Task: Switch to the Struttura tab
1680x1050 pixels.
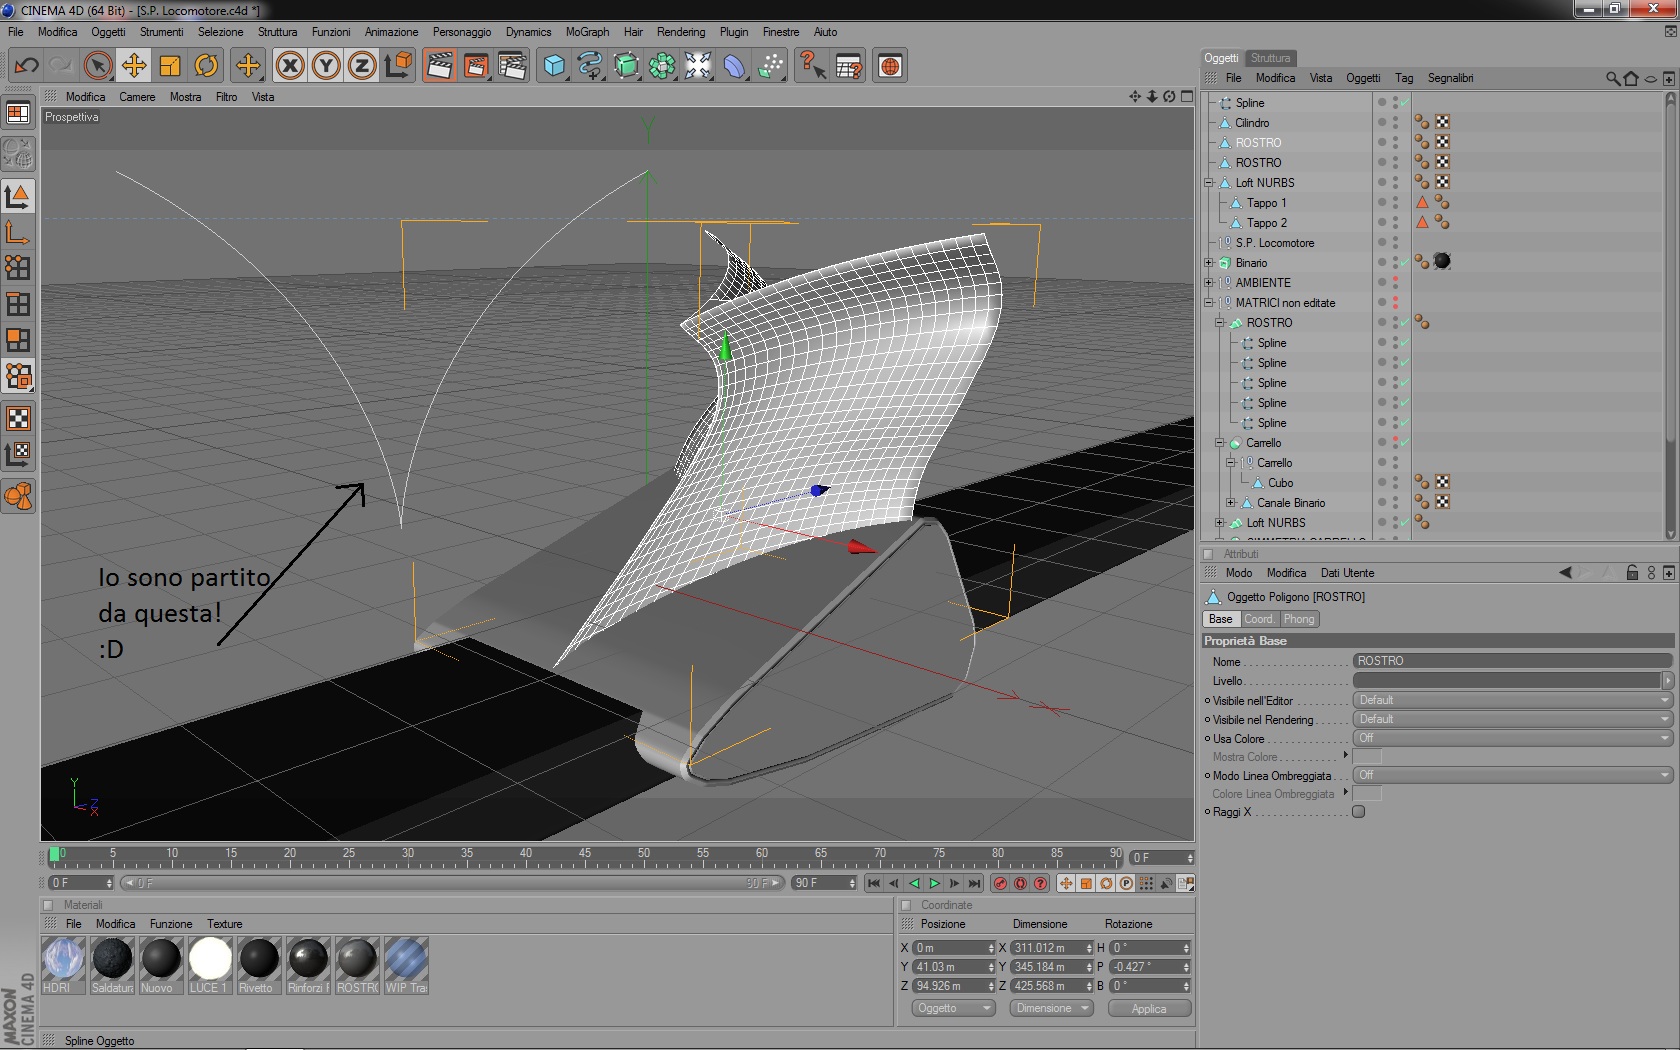Action: (1270, 58)
